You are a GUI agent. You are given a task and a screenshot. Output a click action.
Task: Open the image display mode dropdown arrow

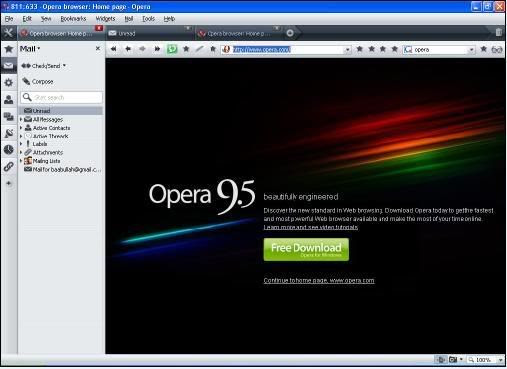point(461,359)
